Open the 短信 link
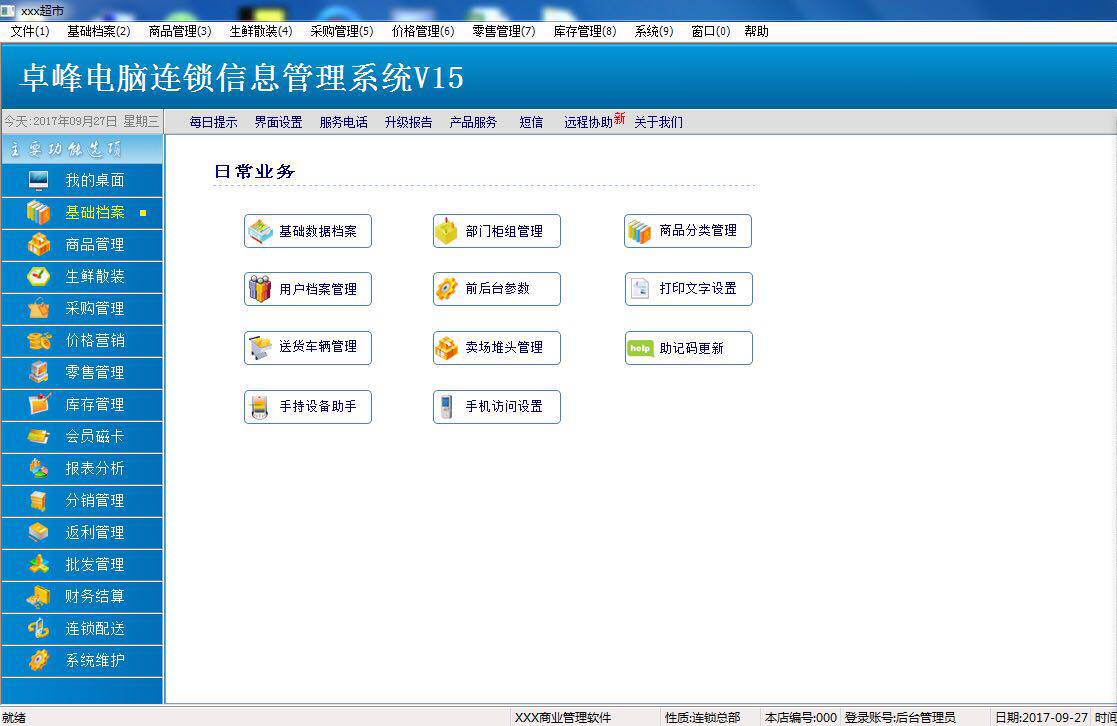The height and width of the screenshot is (726, 1117). [531, 122]
